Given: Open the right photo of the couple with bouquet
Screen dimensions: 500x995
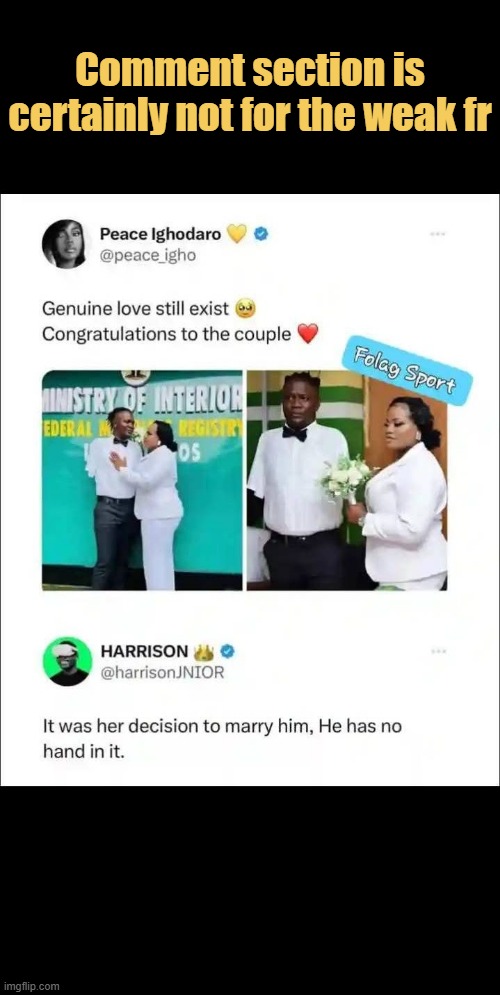Looking at the screenshot, I should pos(346,480).
